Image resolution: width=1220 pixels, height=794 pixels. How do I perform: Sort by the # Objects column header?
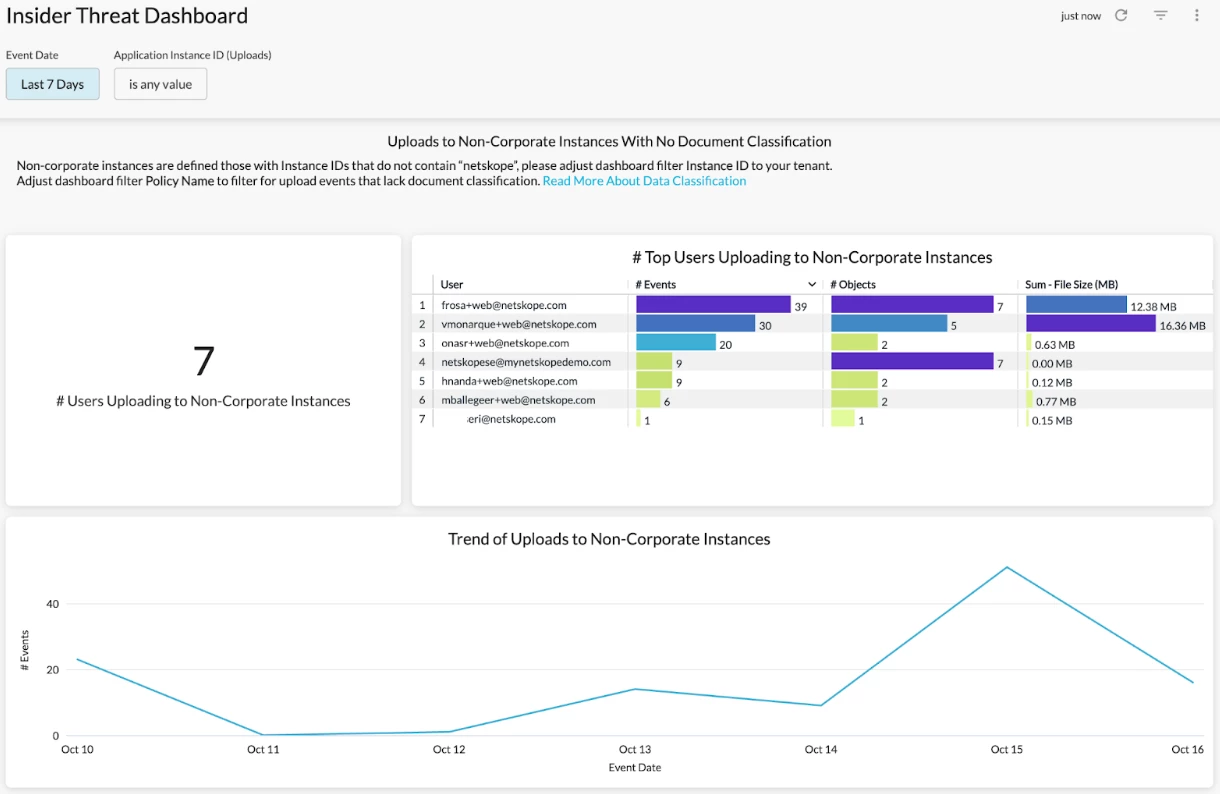(853, 285)
